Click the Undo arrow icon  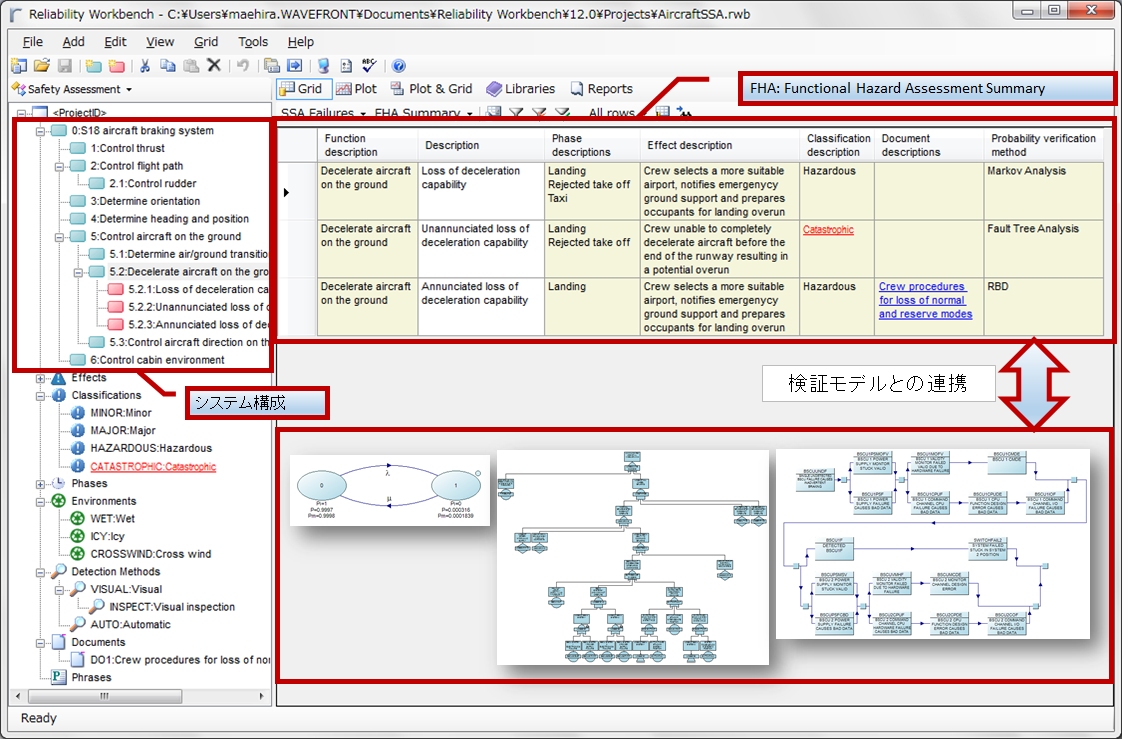(x=243, y=66)
